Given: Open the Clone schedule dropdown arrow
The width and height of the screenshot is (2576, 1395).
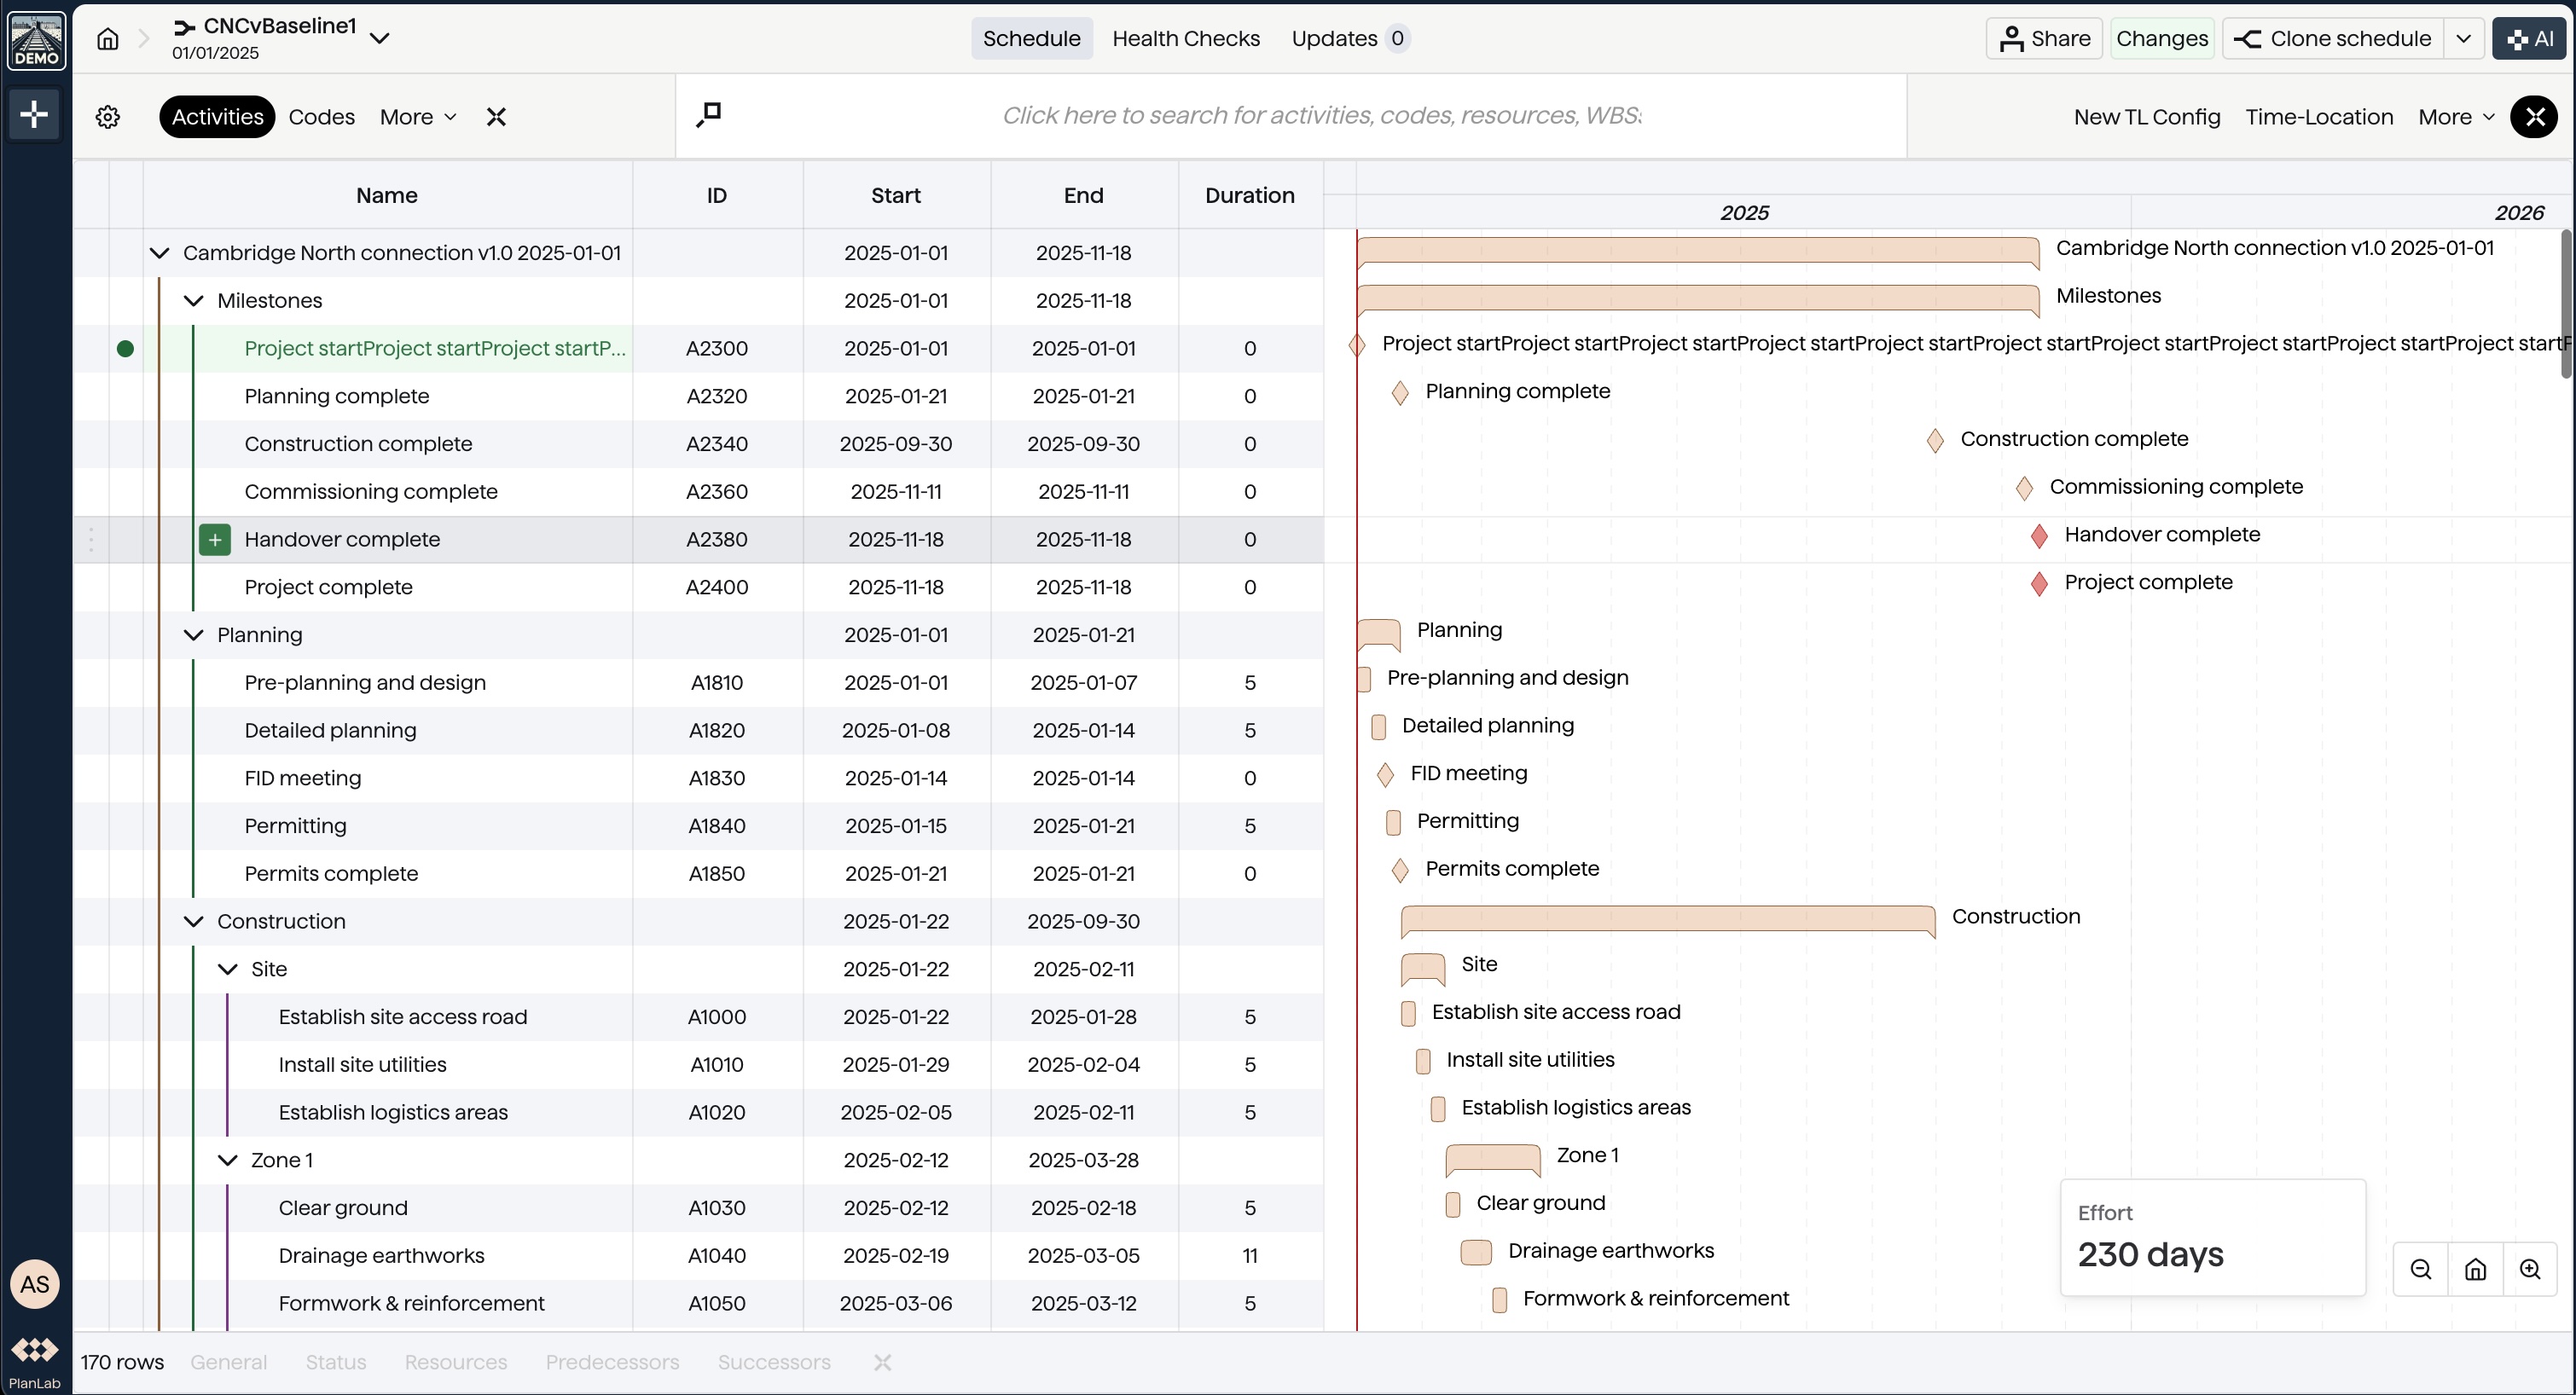Looking at the screenshot, I should (2463, 39).
